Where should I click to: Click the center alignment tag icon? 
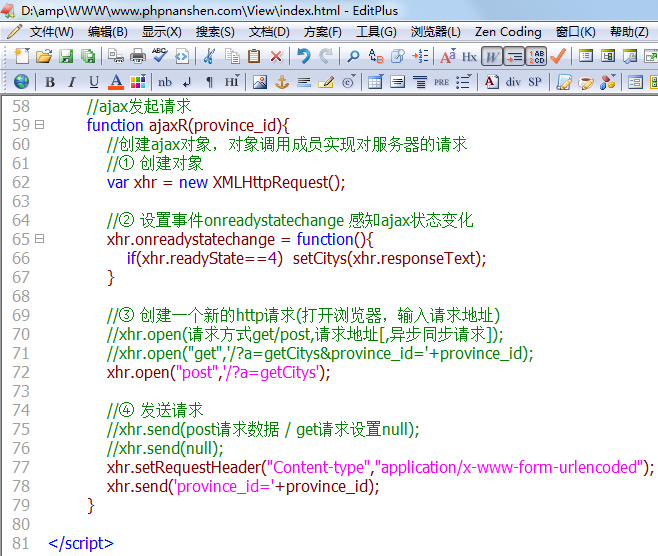pos(419,82)
